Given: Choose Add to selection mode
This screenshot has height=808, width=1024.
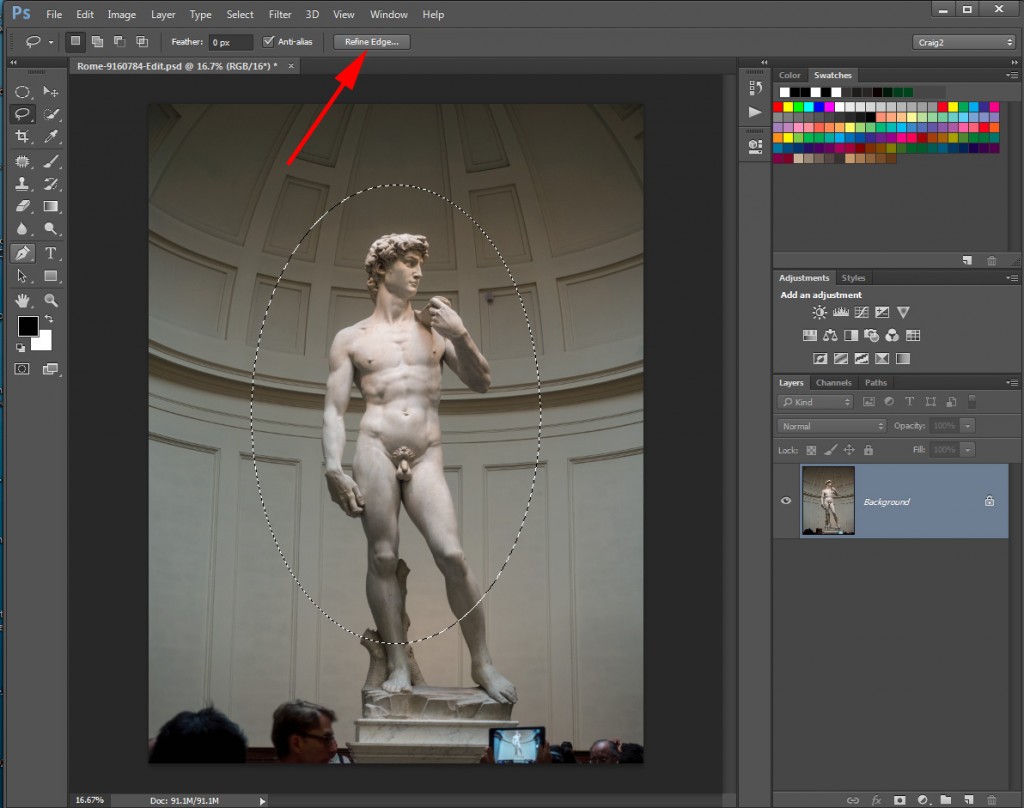Looking at the screenshot, I should pyautogui.click(x=97, y=41).
